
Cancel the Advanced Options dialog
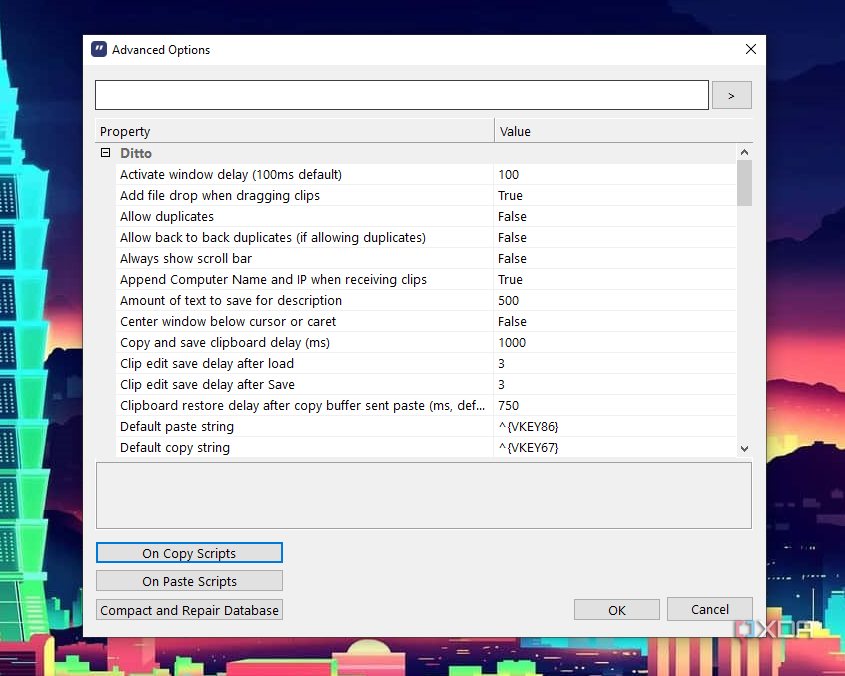(710, 609)
